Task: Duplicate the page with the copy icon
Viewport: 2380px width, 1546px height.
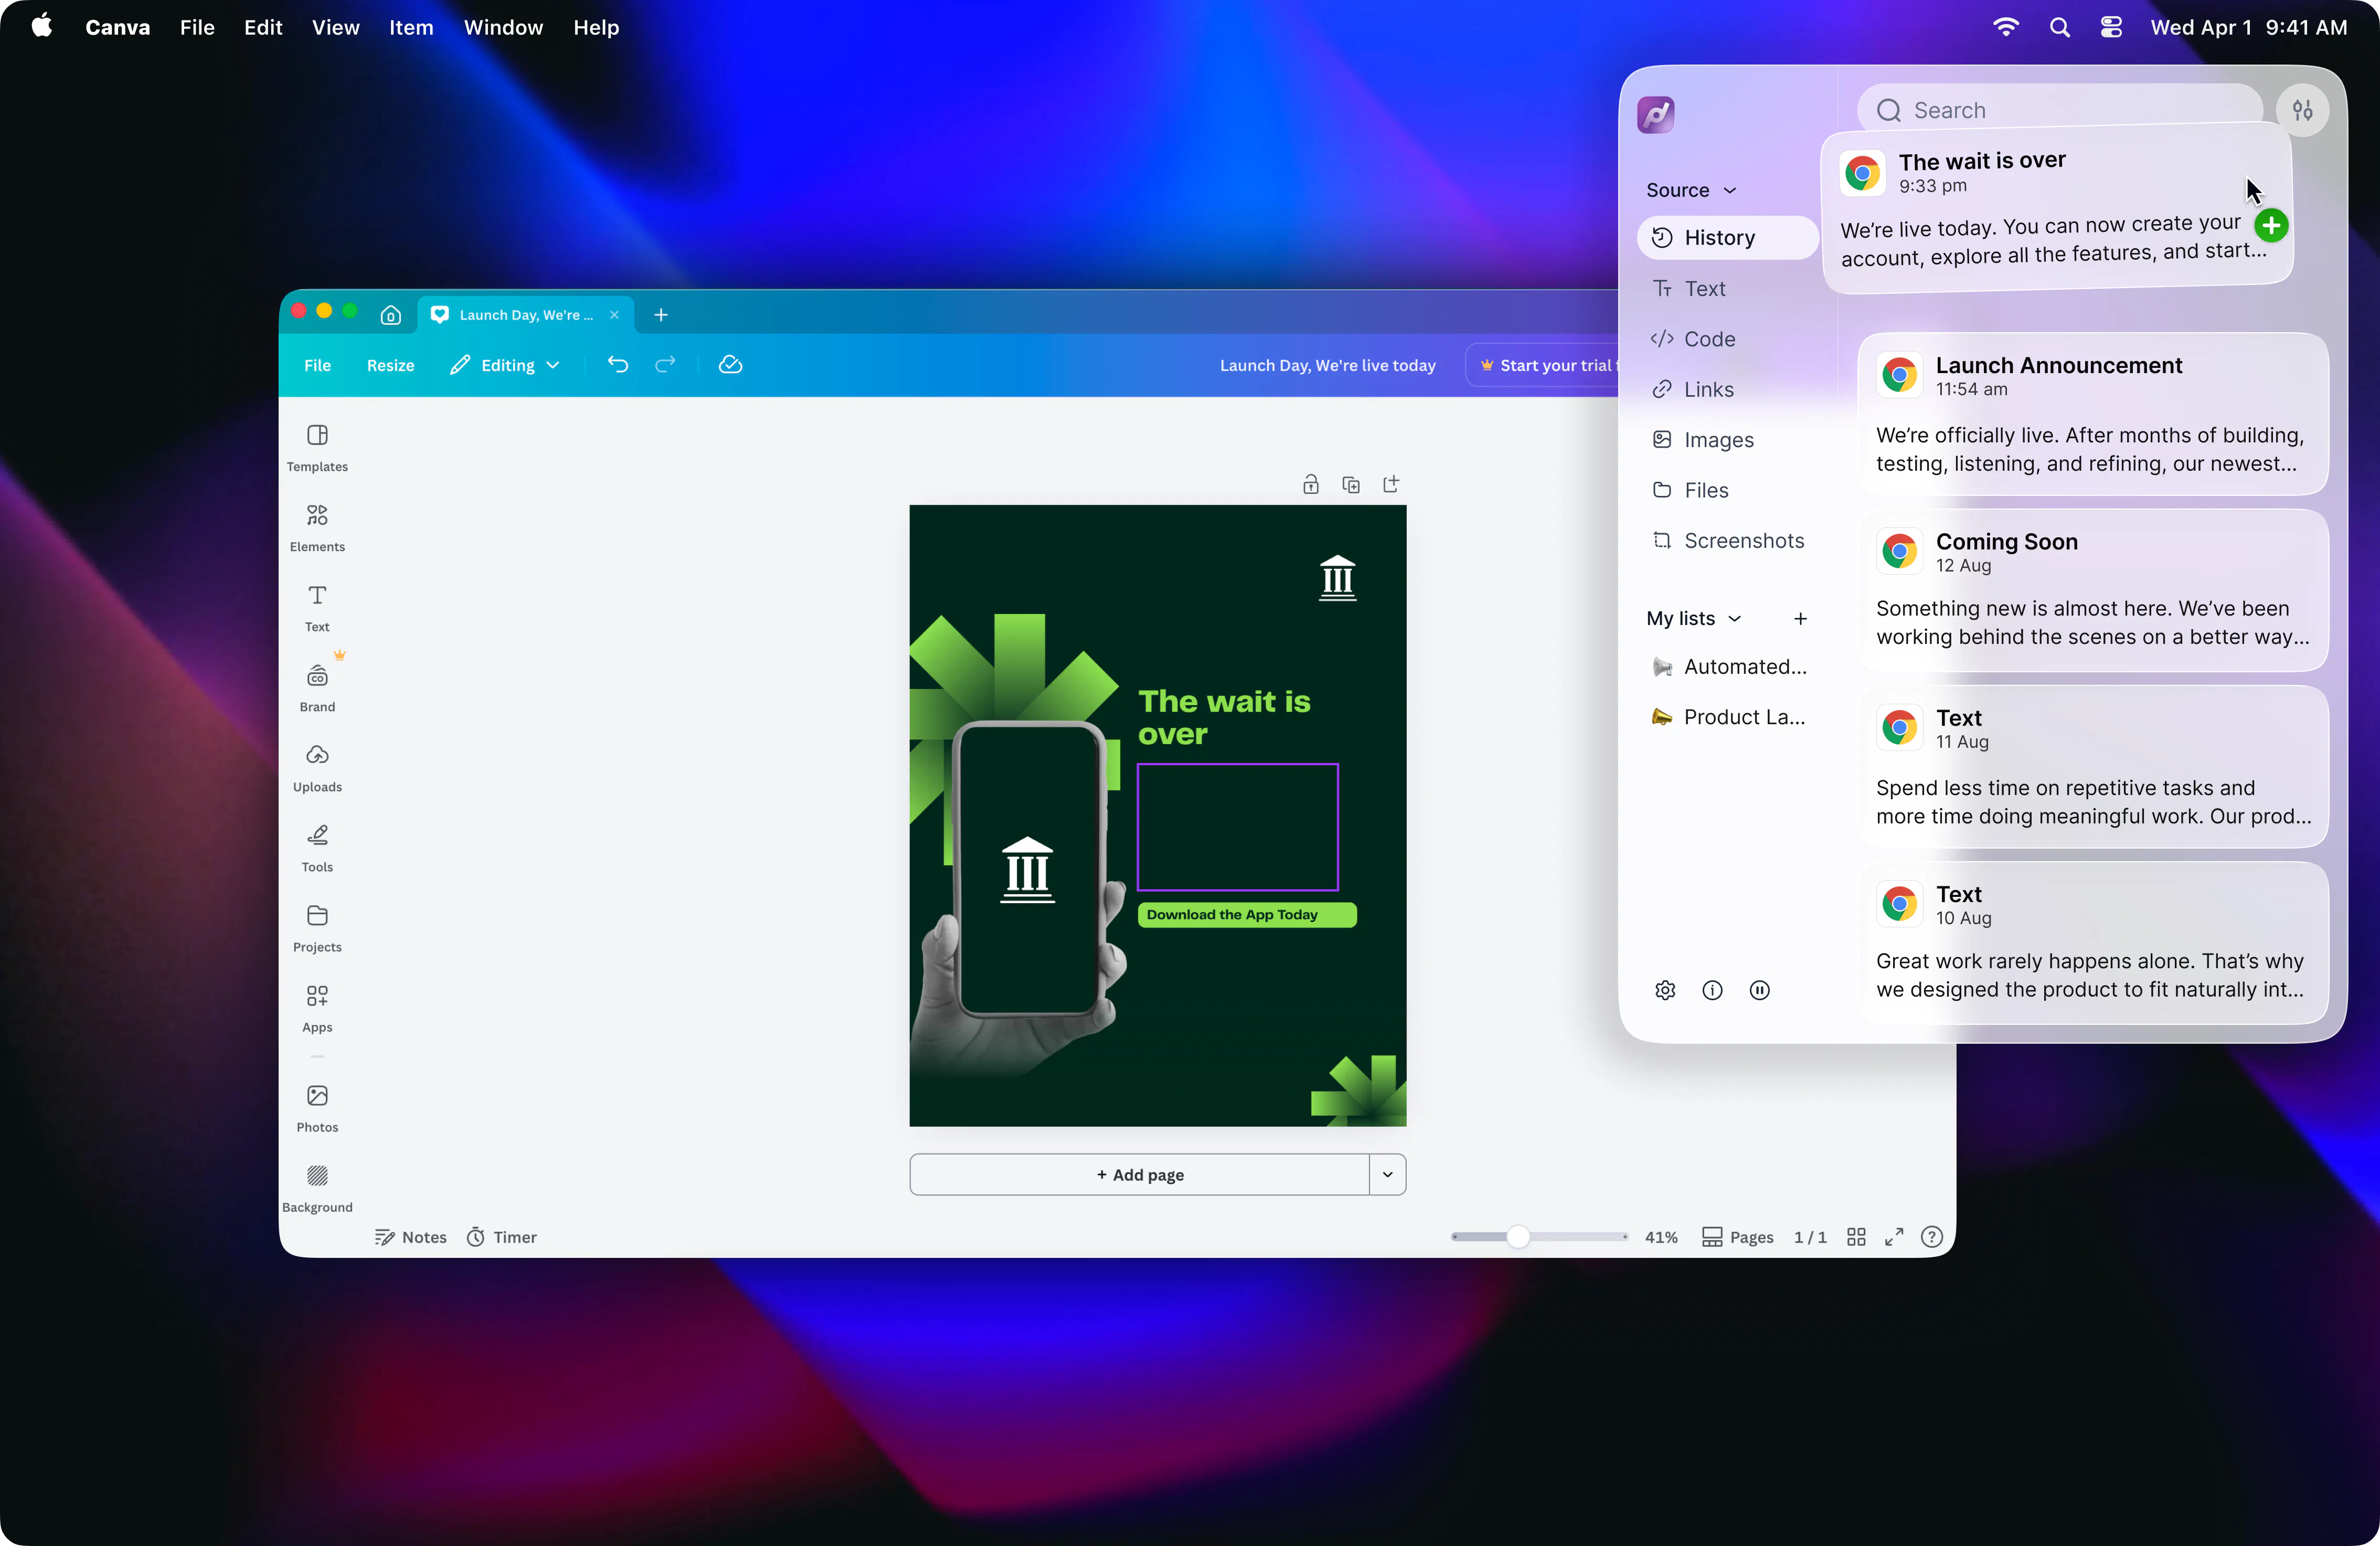Action: pyautogui.click(x=1351, y=484)
